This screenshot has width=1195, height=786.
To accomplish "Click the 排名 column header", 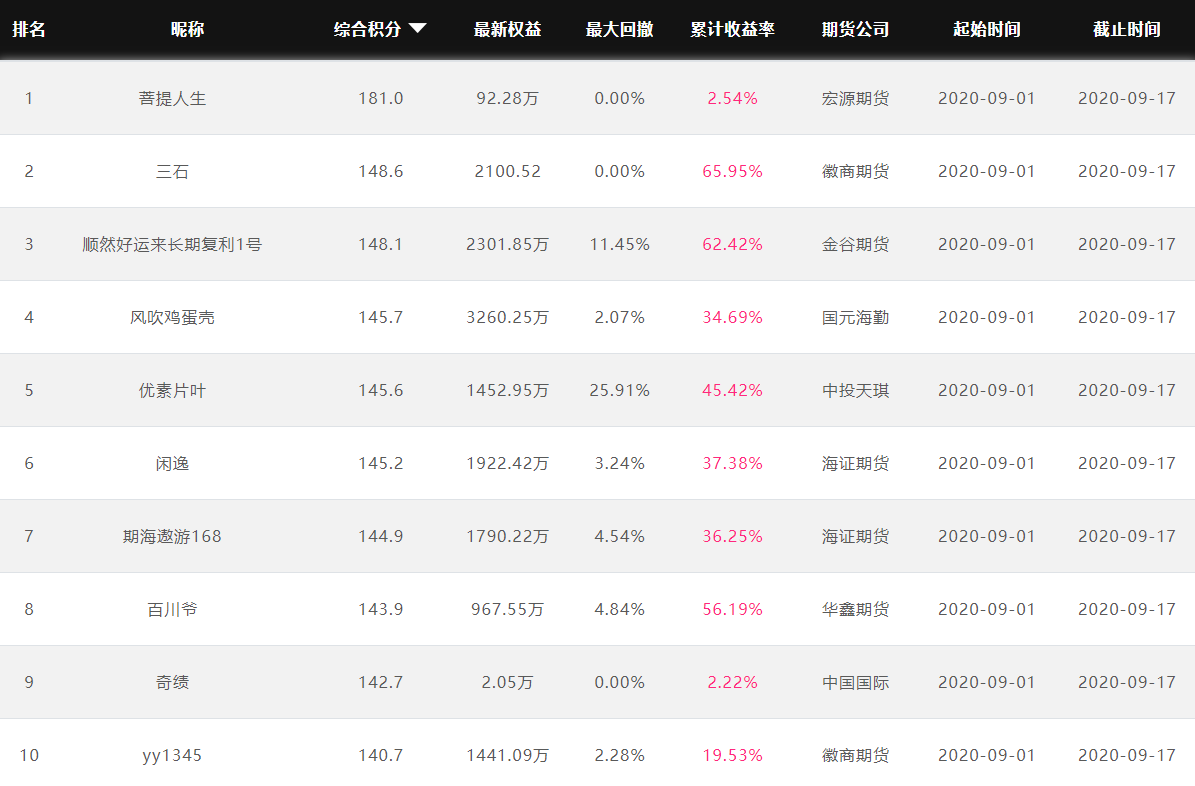I will click(29, 29).
